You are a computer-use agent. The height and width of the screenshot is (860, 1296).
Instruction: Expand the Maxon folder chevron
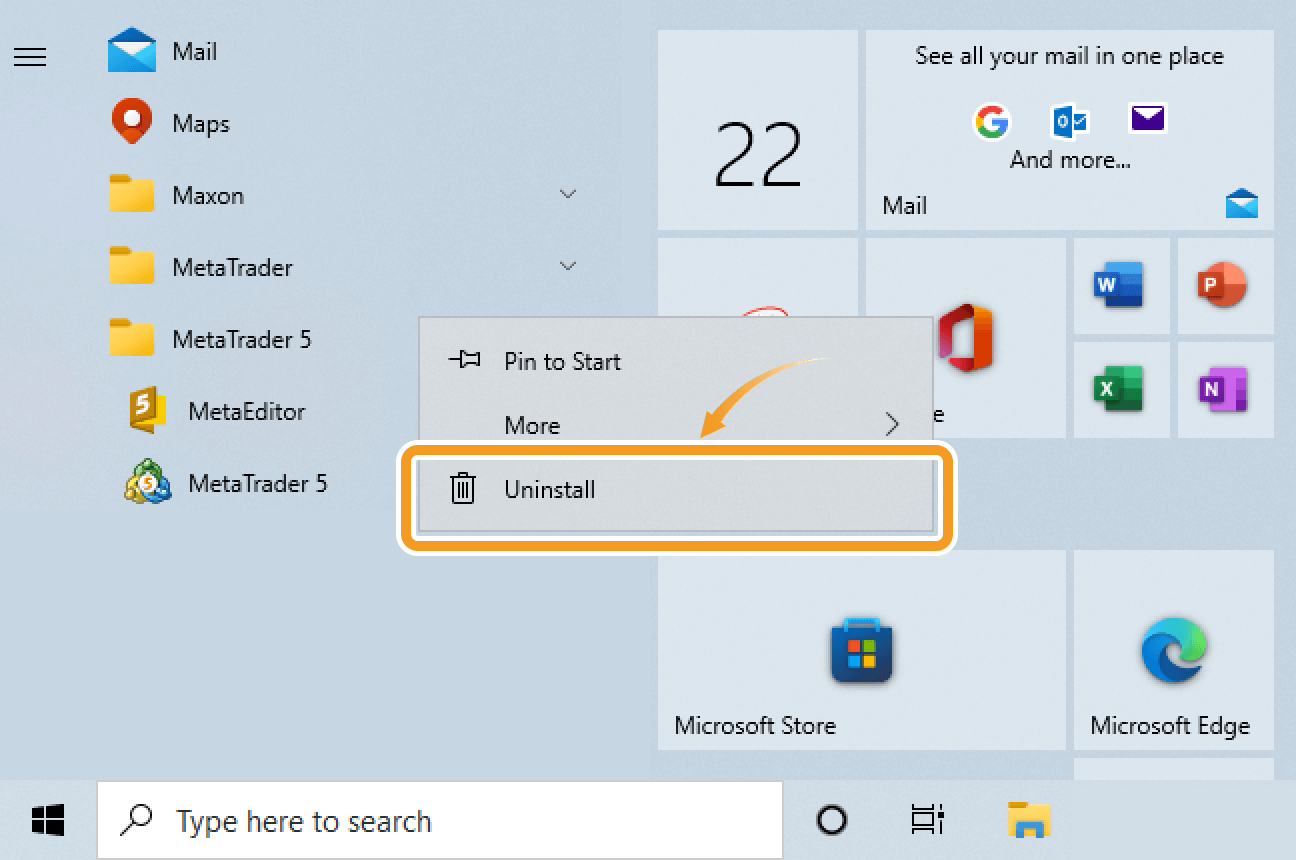(568, 194)
